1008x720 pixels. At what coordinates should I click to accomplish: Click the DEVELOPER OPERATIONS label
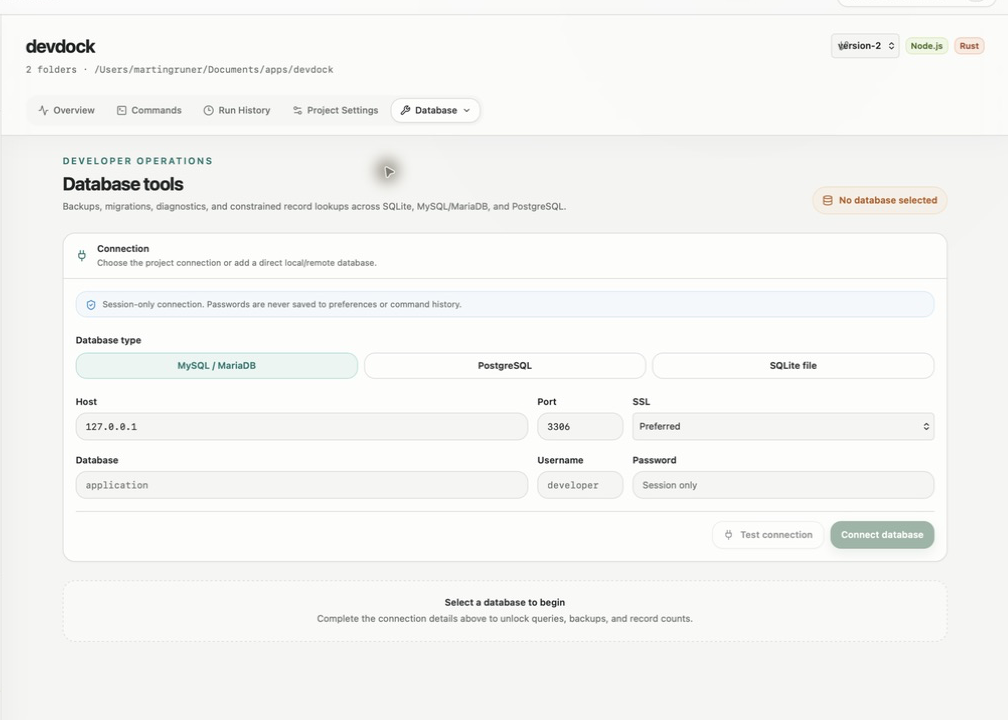[138, 161]
